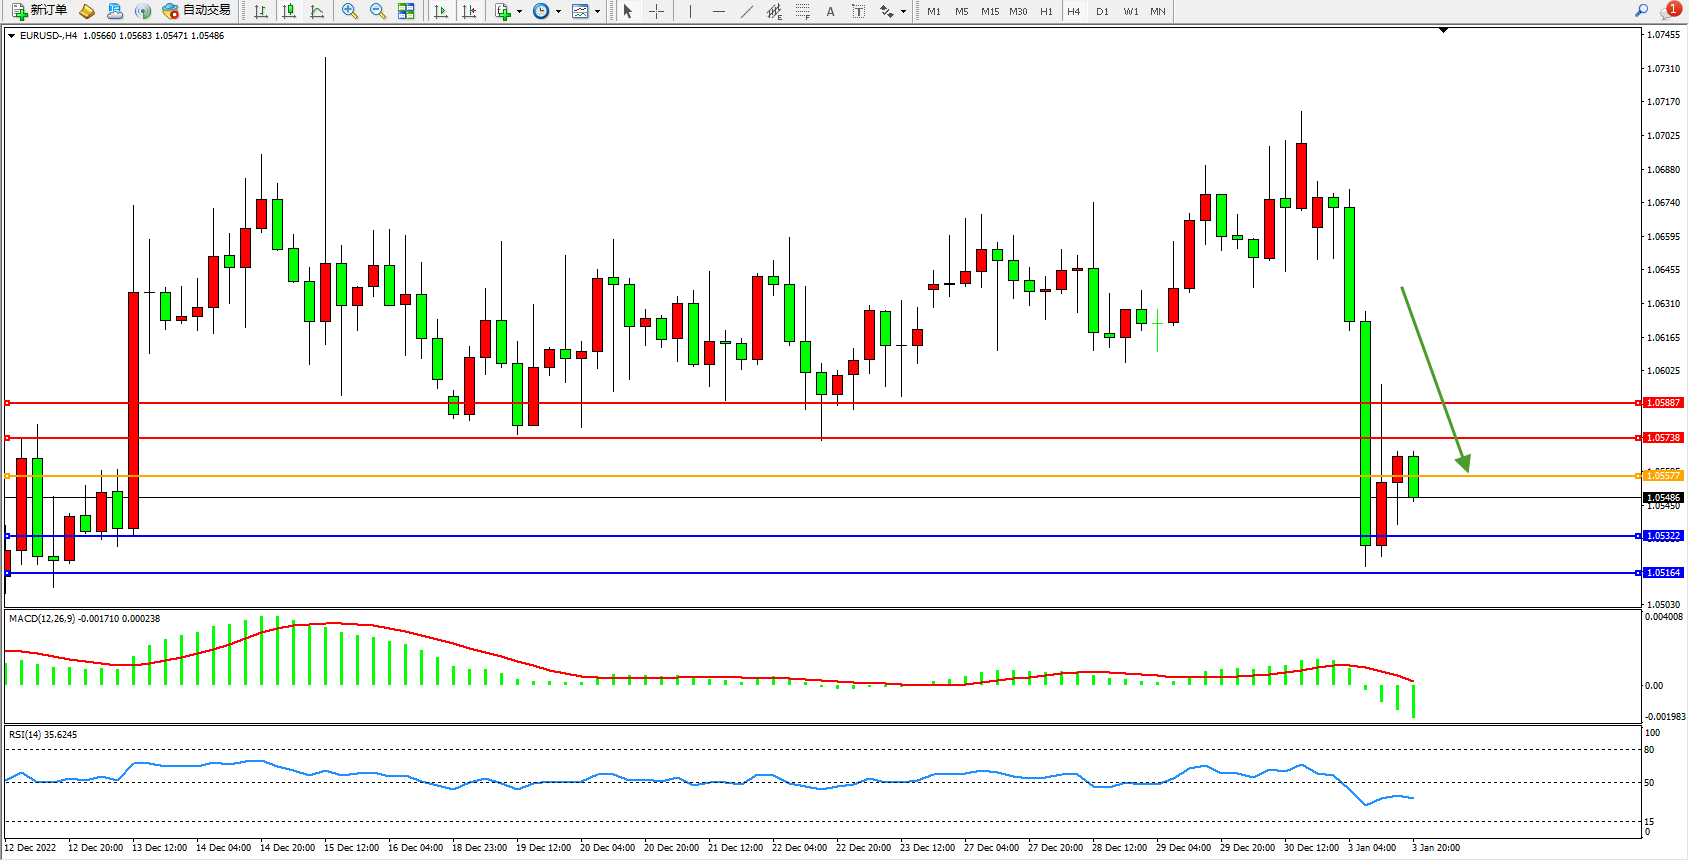Switch chart to bar chart mode
Screen dimensions: 1689x861
tap(261, 11)
